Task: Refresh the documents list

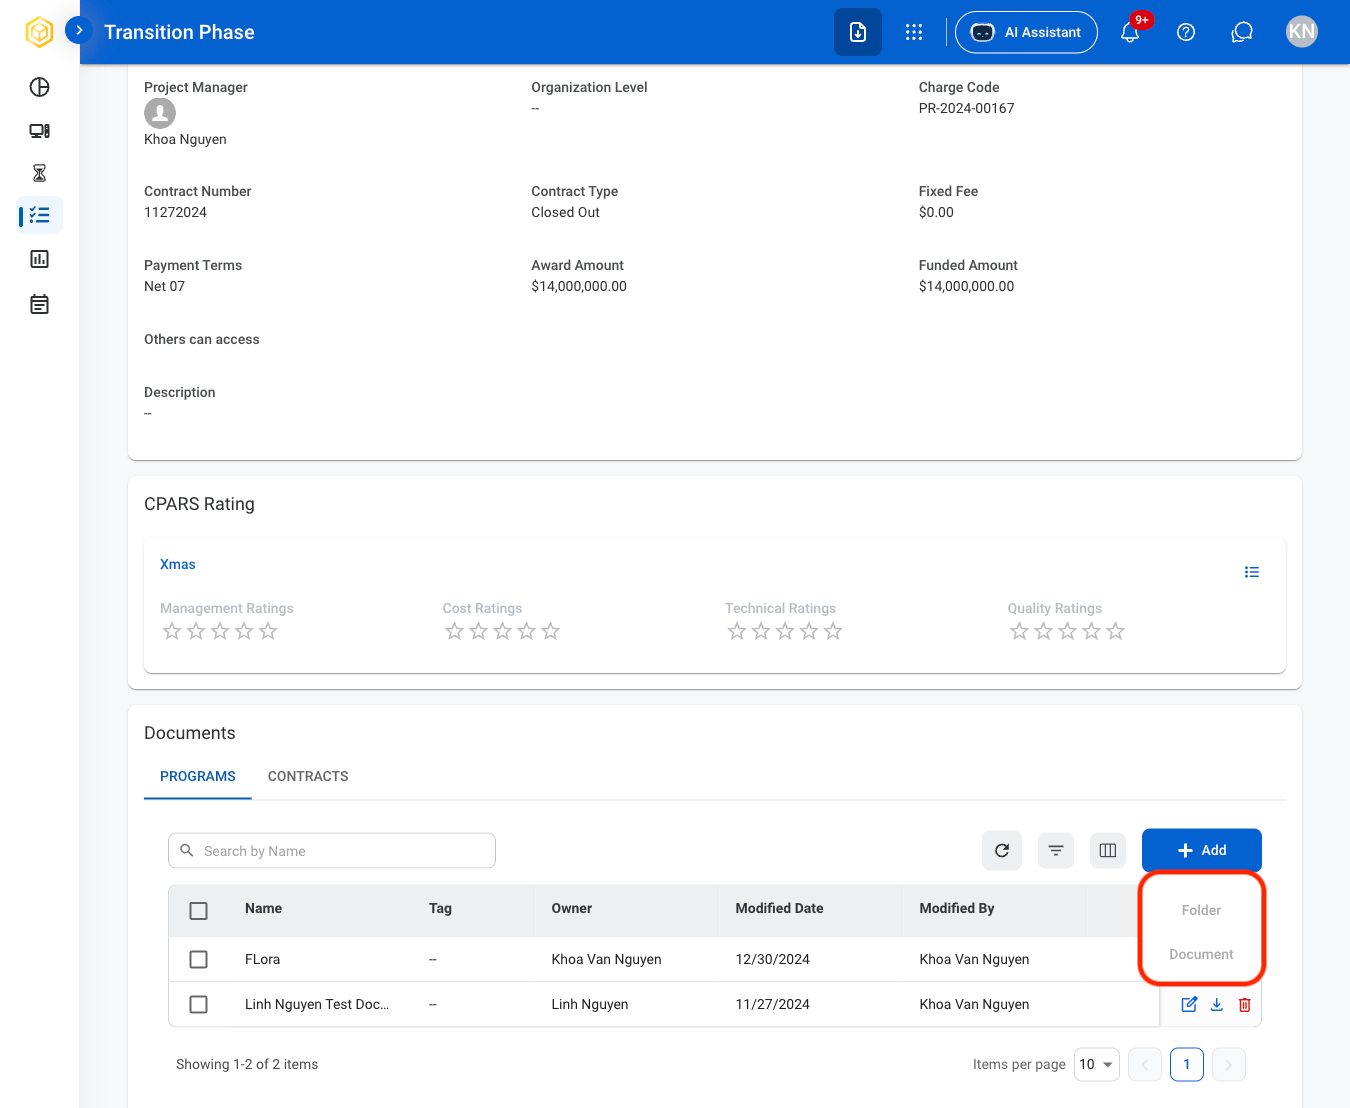Action: [1002, 850]
